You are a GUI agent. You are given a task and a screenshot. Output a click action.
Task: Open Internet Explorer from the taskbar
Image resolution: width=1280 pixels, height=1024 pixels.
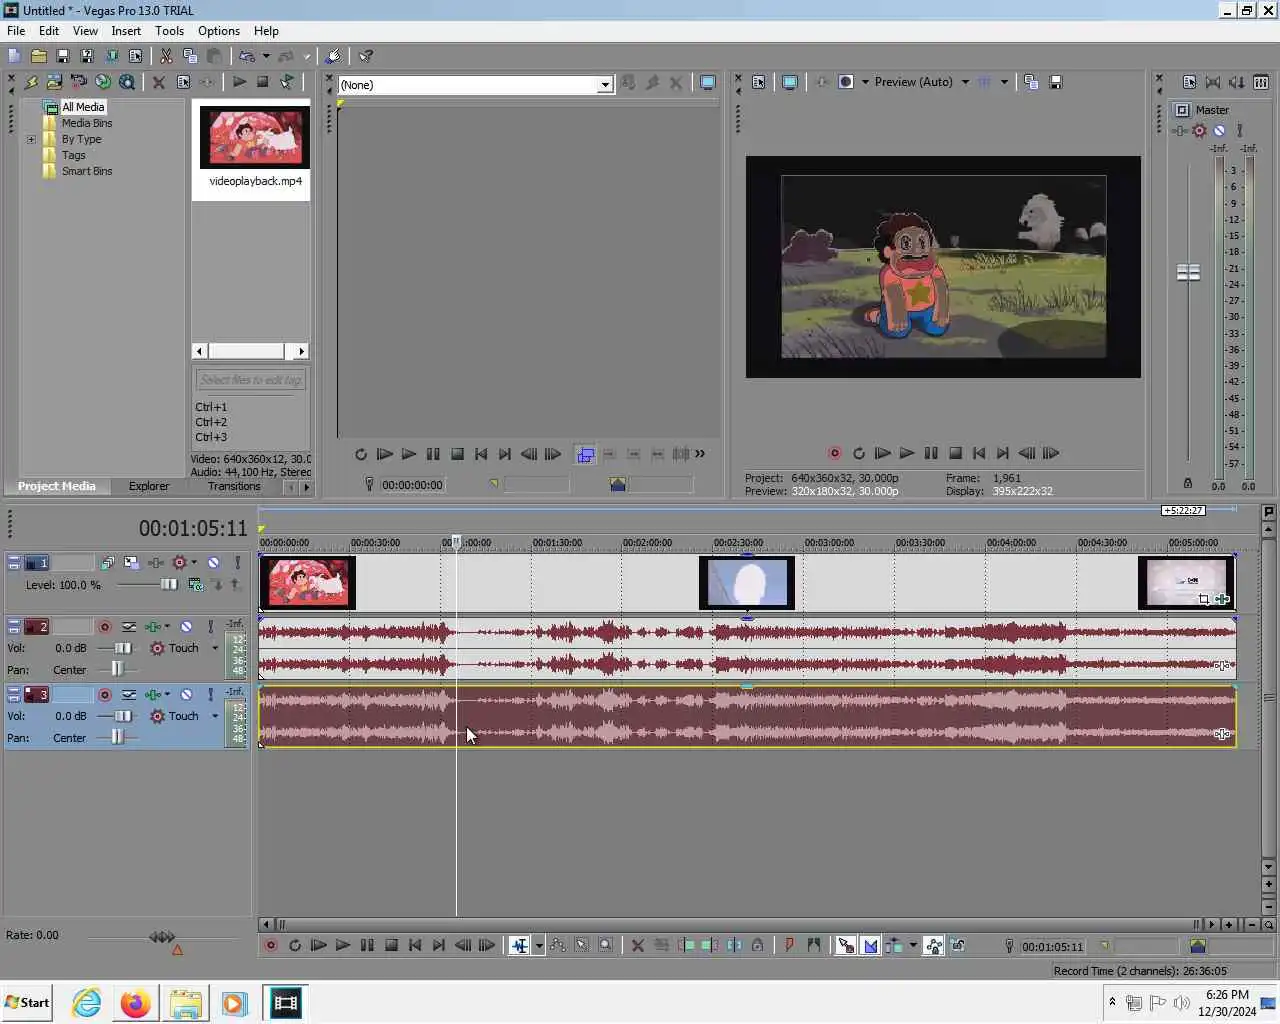87,1003
